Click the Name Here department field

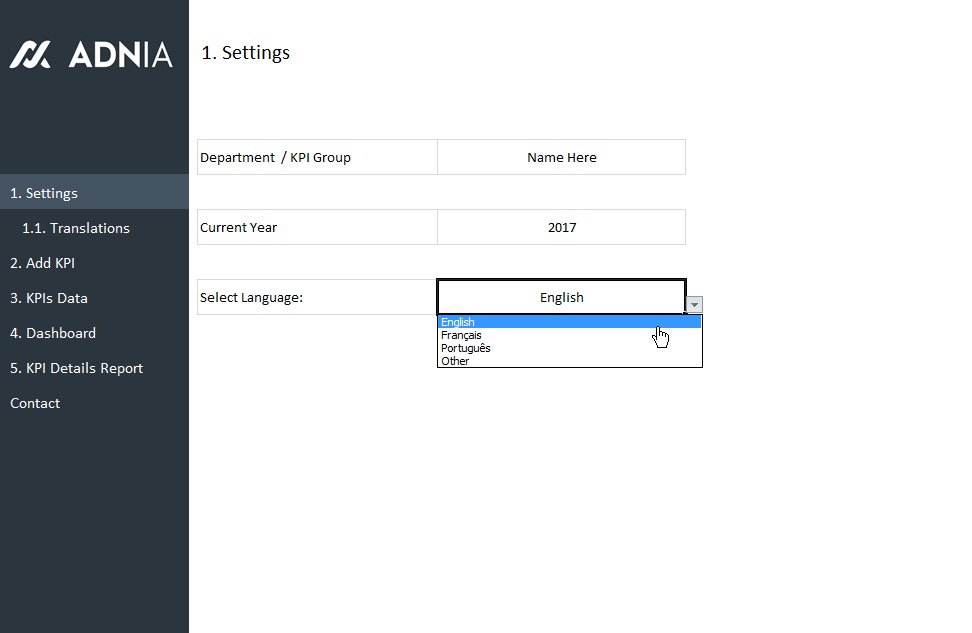pyautogui.click(x=561, y=157)
